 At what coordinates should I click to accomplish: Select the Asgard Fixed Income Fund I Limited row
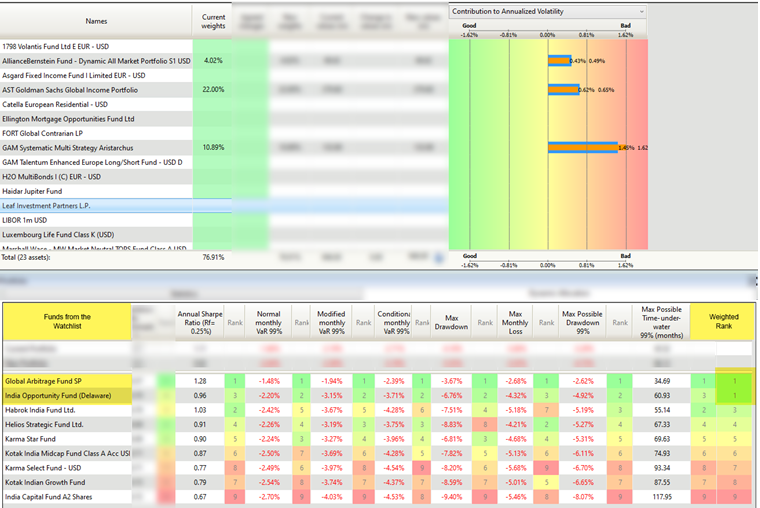coord(96,76)
